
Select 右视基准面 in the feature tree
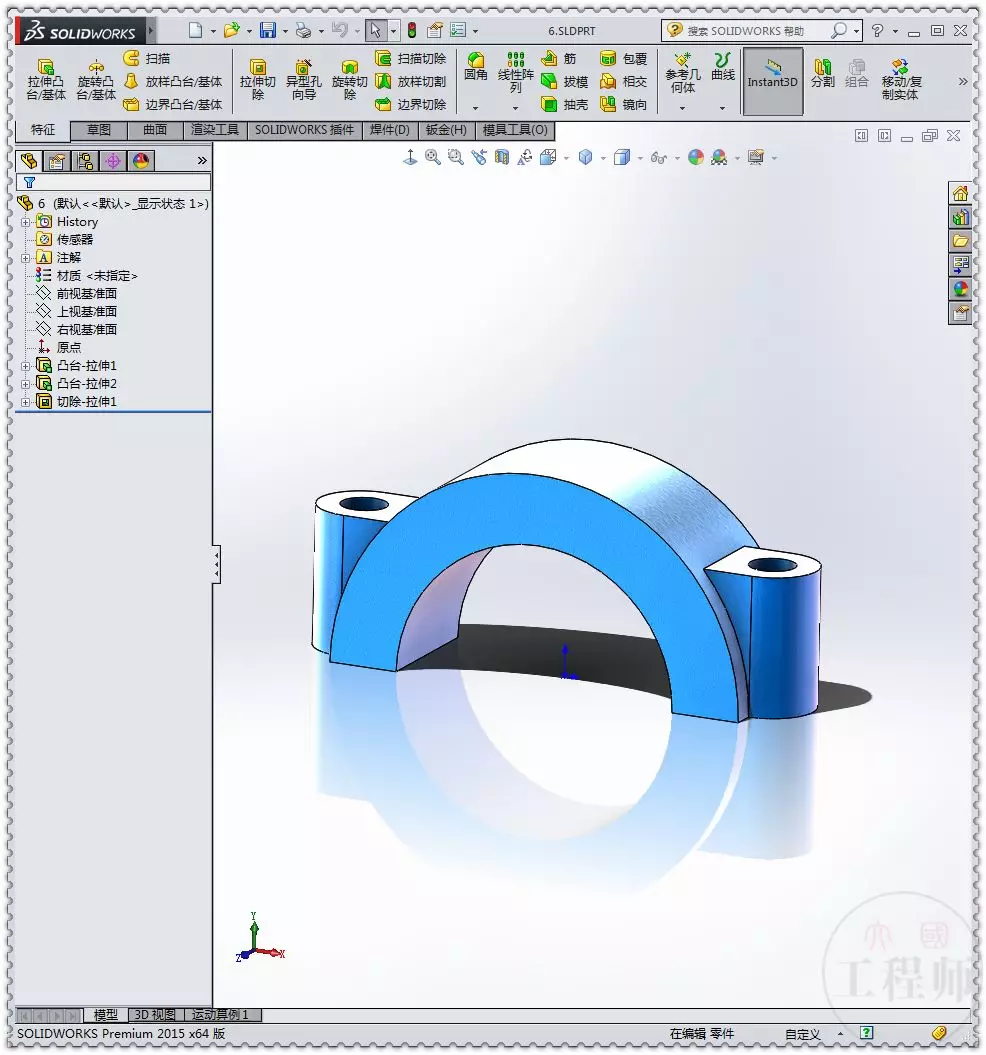click(x=86, y=330)
